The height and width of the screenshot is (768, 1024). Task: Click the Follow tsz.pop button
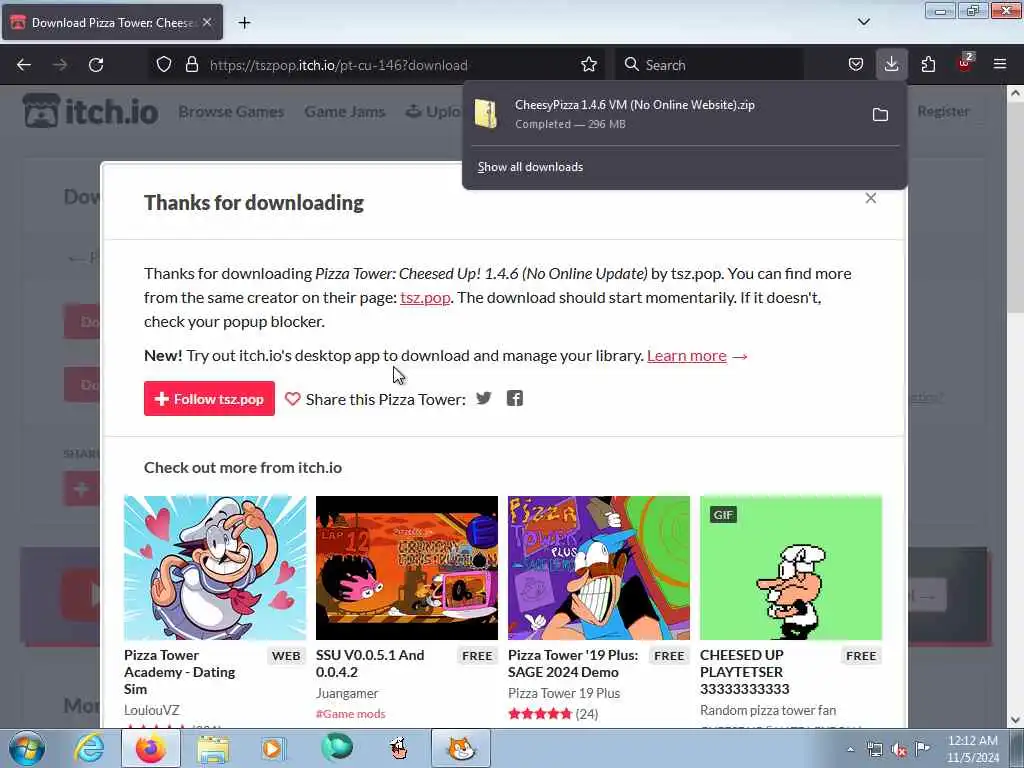[209, 398]
